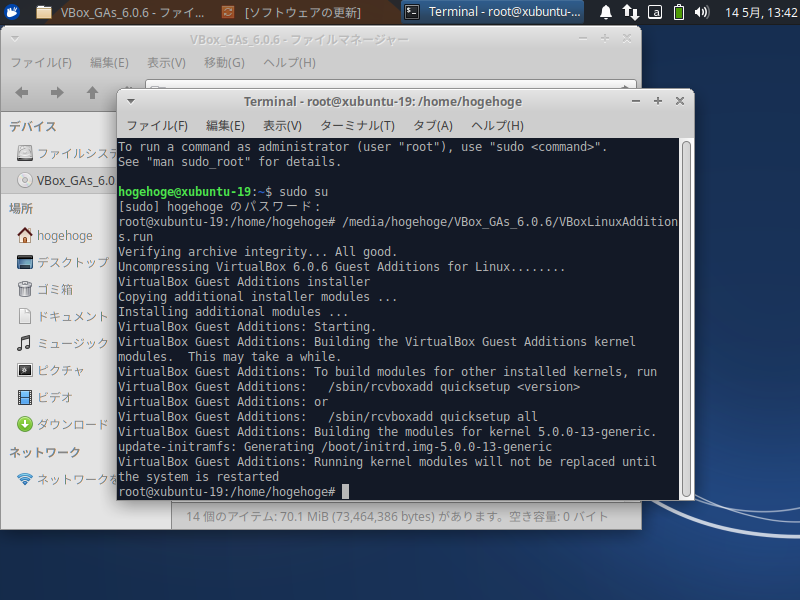The width and height of the screenshot is (800, 600).
Task: Open file manager File menu
Action: pos(41,63)
